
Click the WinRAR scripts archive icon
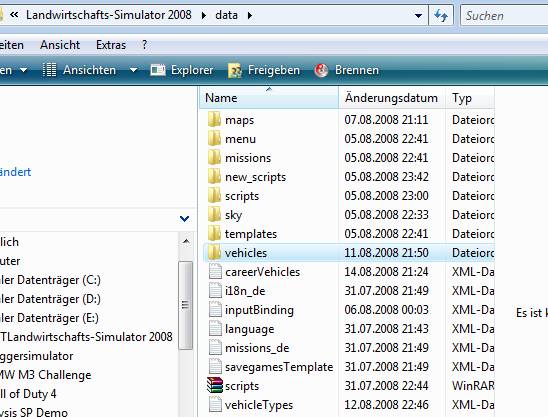pyautogui.click(x=215, y=385)
